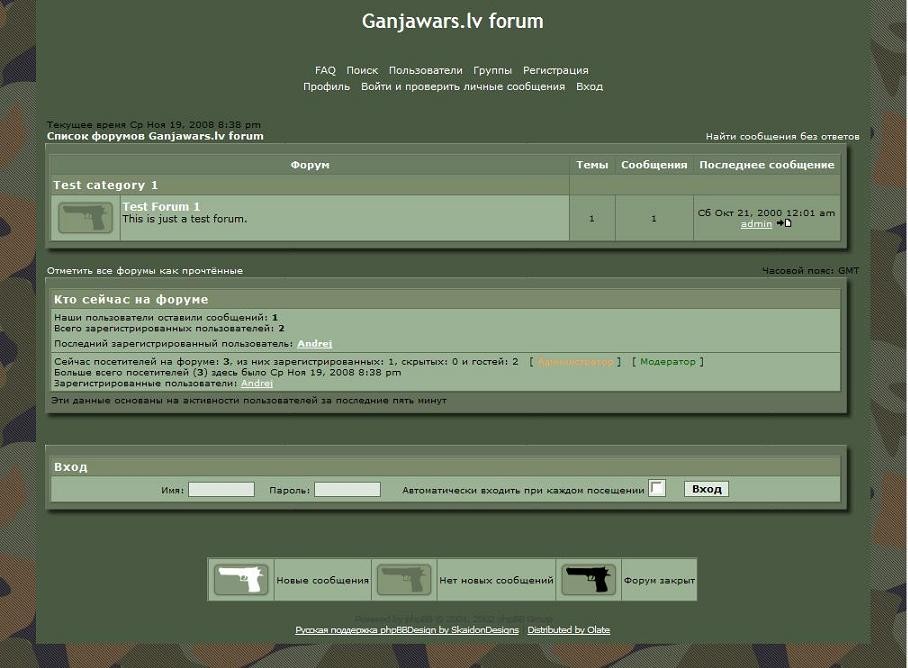Click the 'Часовой пояс: GMT' text
Viewport: 908px width, 668px height.
click(811, 271)
